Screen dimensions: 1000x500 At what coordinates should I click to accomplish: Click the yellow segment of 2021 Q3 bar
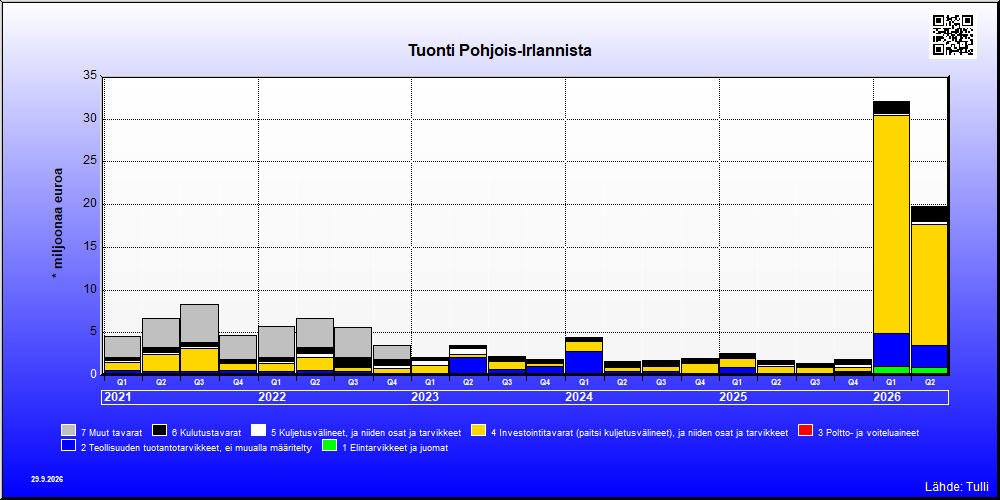(200, 360)
